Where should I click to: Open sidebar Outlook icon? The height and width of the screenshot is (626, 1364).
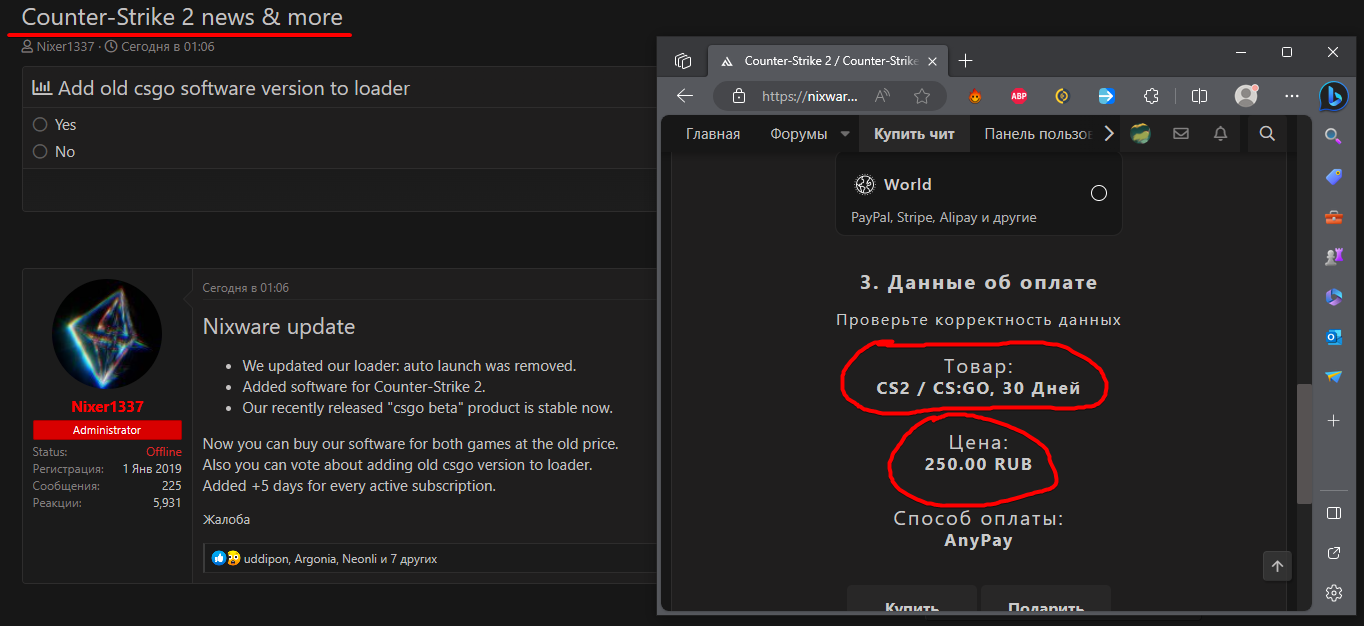(x=1333, y=337)
